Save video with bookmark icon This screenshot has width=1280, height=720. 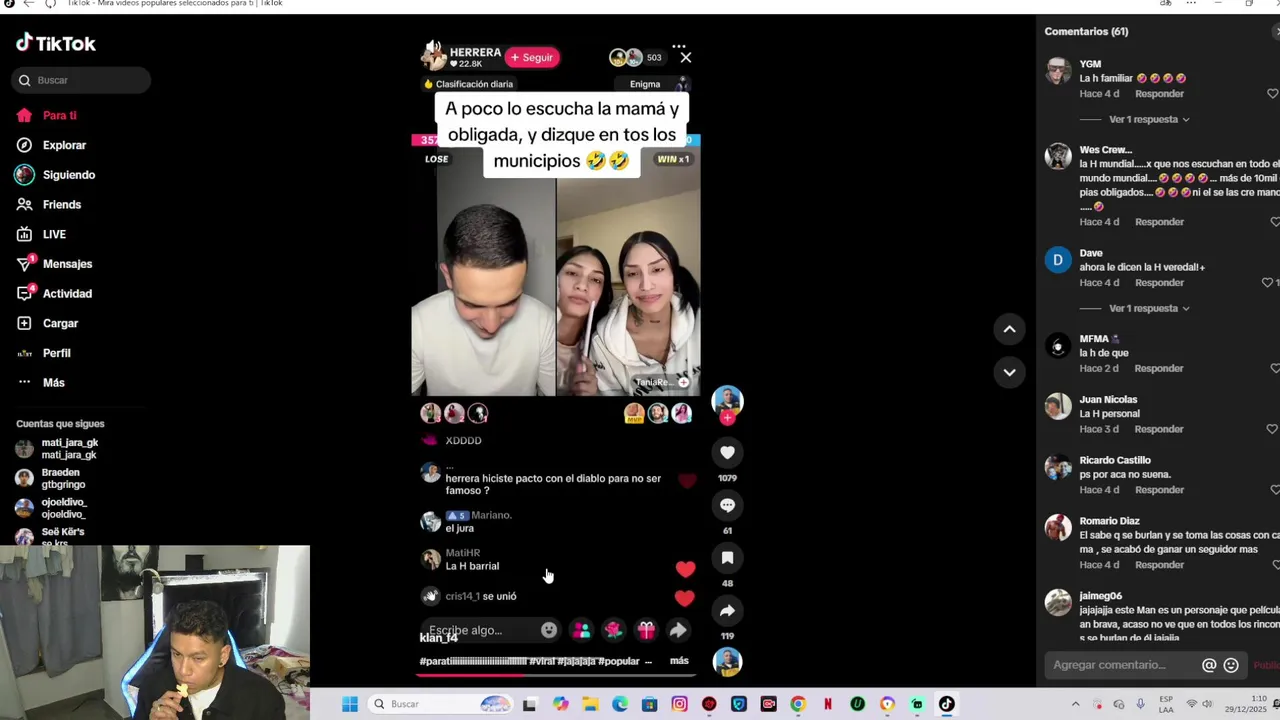(x=727, y=558)
